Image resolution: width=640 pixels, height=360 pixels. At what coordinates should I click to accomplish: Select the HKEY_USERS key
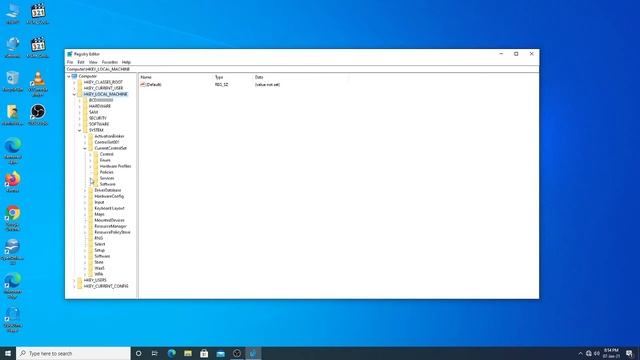tap(95, 280)
